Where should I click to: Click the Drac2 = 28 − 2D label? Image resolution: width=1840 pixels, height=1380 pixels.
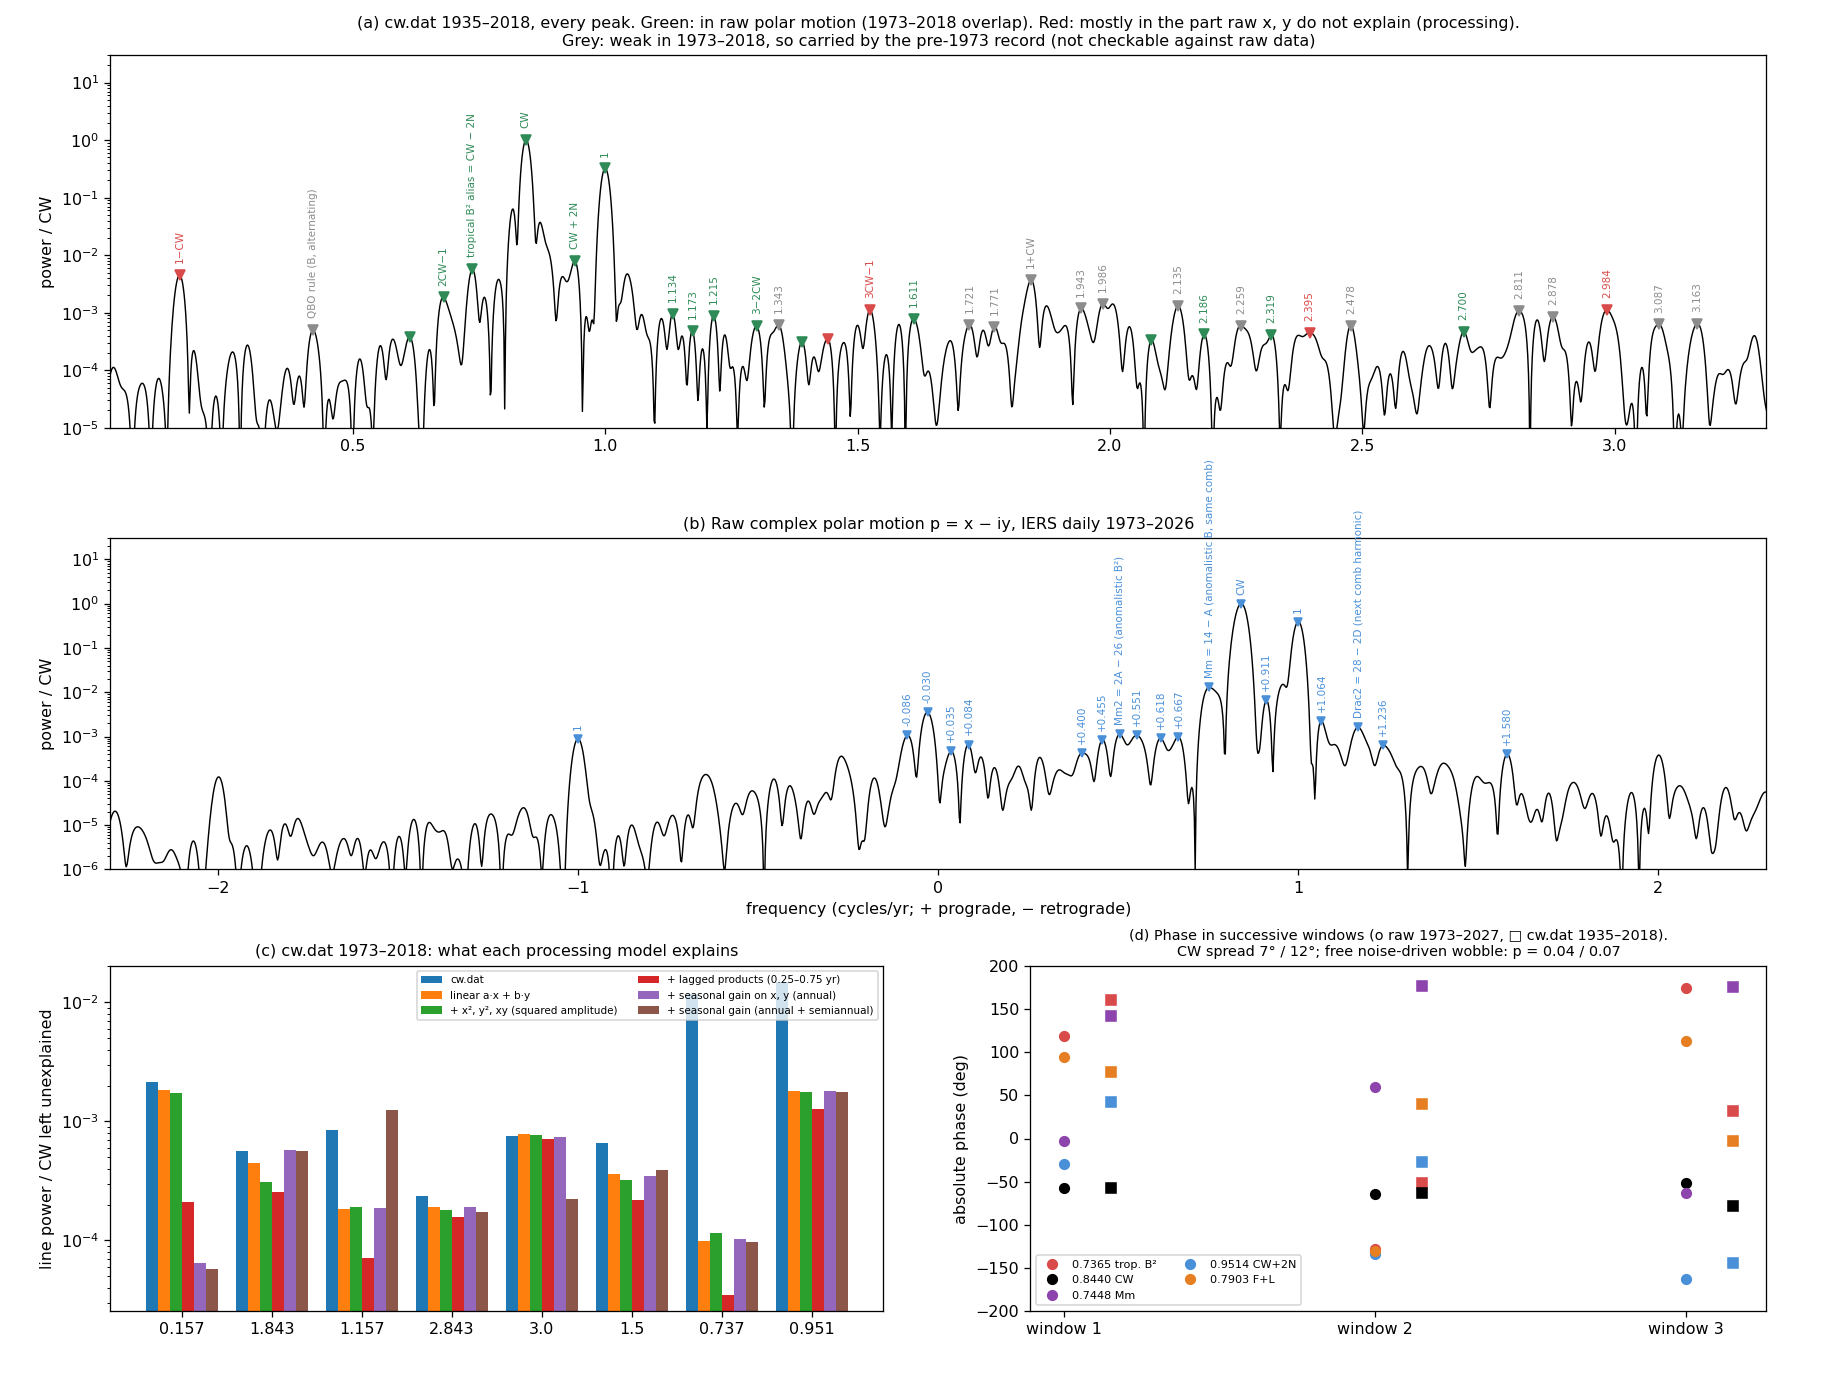pos(1358,614)
